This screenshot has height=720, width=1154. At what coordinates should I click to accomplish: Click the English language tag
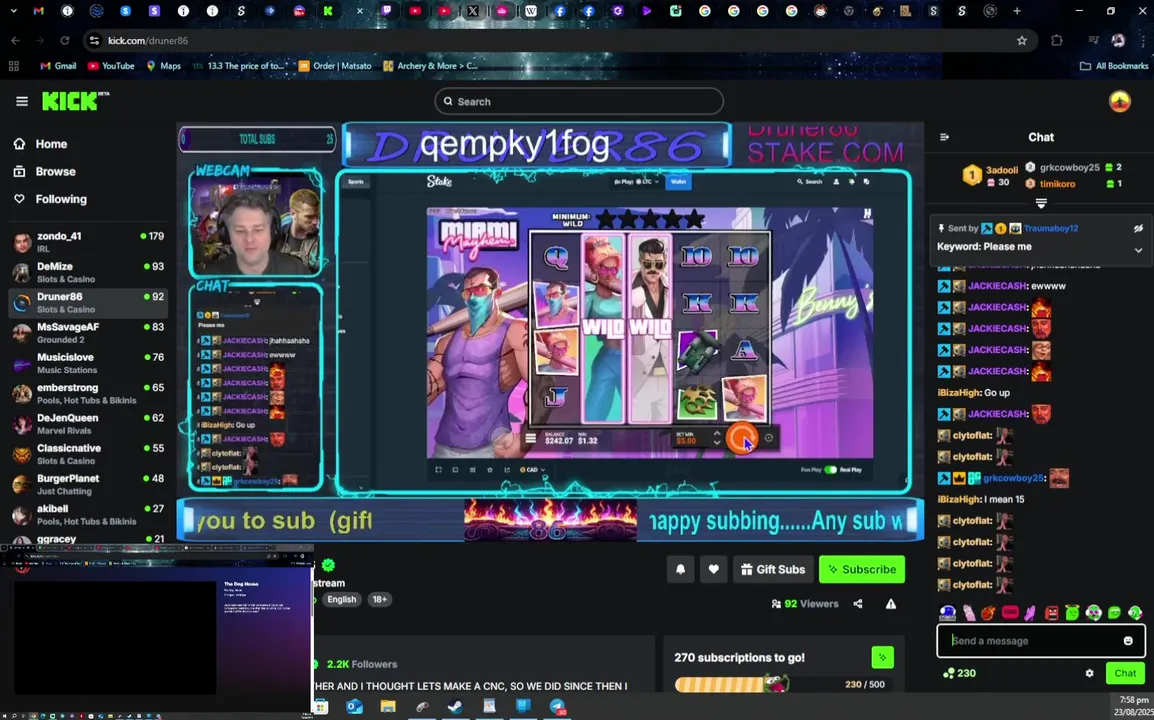(341, 599)
